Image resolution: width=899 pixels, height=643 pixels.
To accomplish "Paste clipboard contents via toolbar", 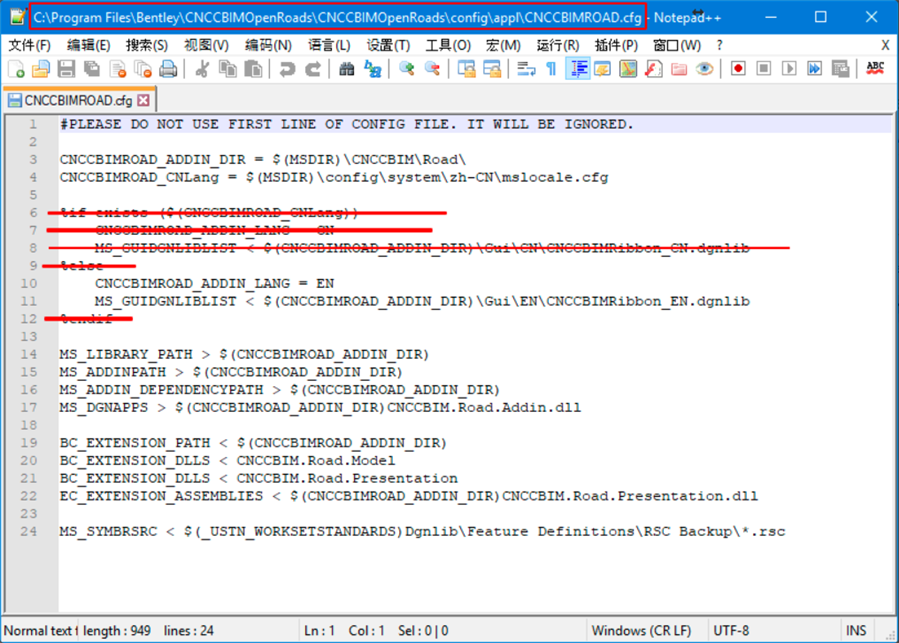I will pyautogui.click(x=253, y=69).
